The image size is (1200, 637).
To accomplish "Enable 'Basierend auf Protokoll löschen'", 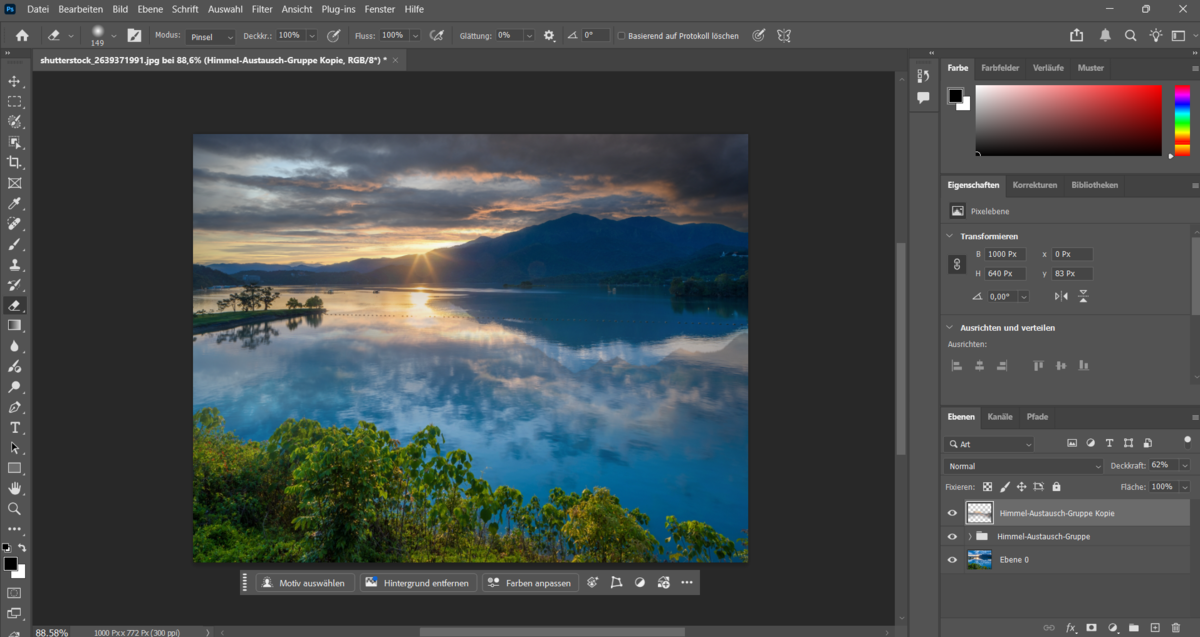I will click(622, 35).
